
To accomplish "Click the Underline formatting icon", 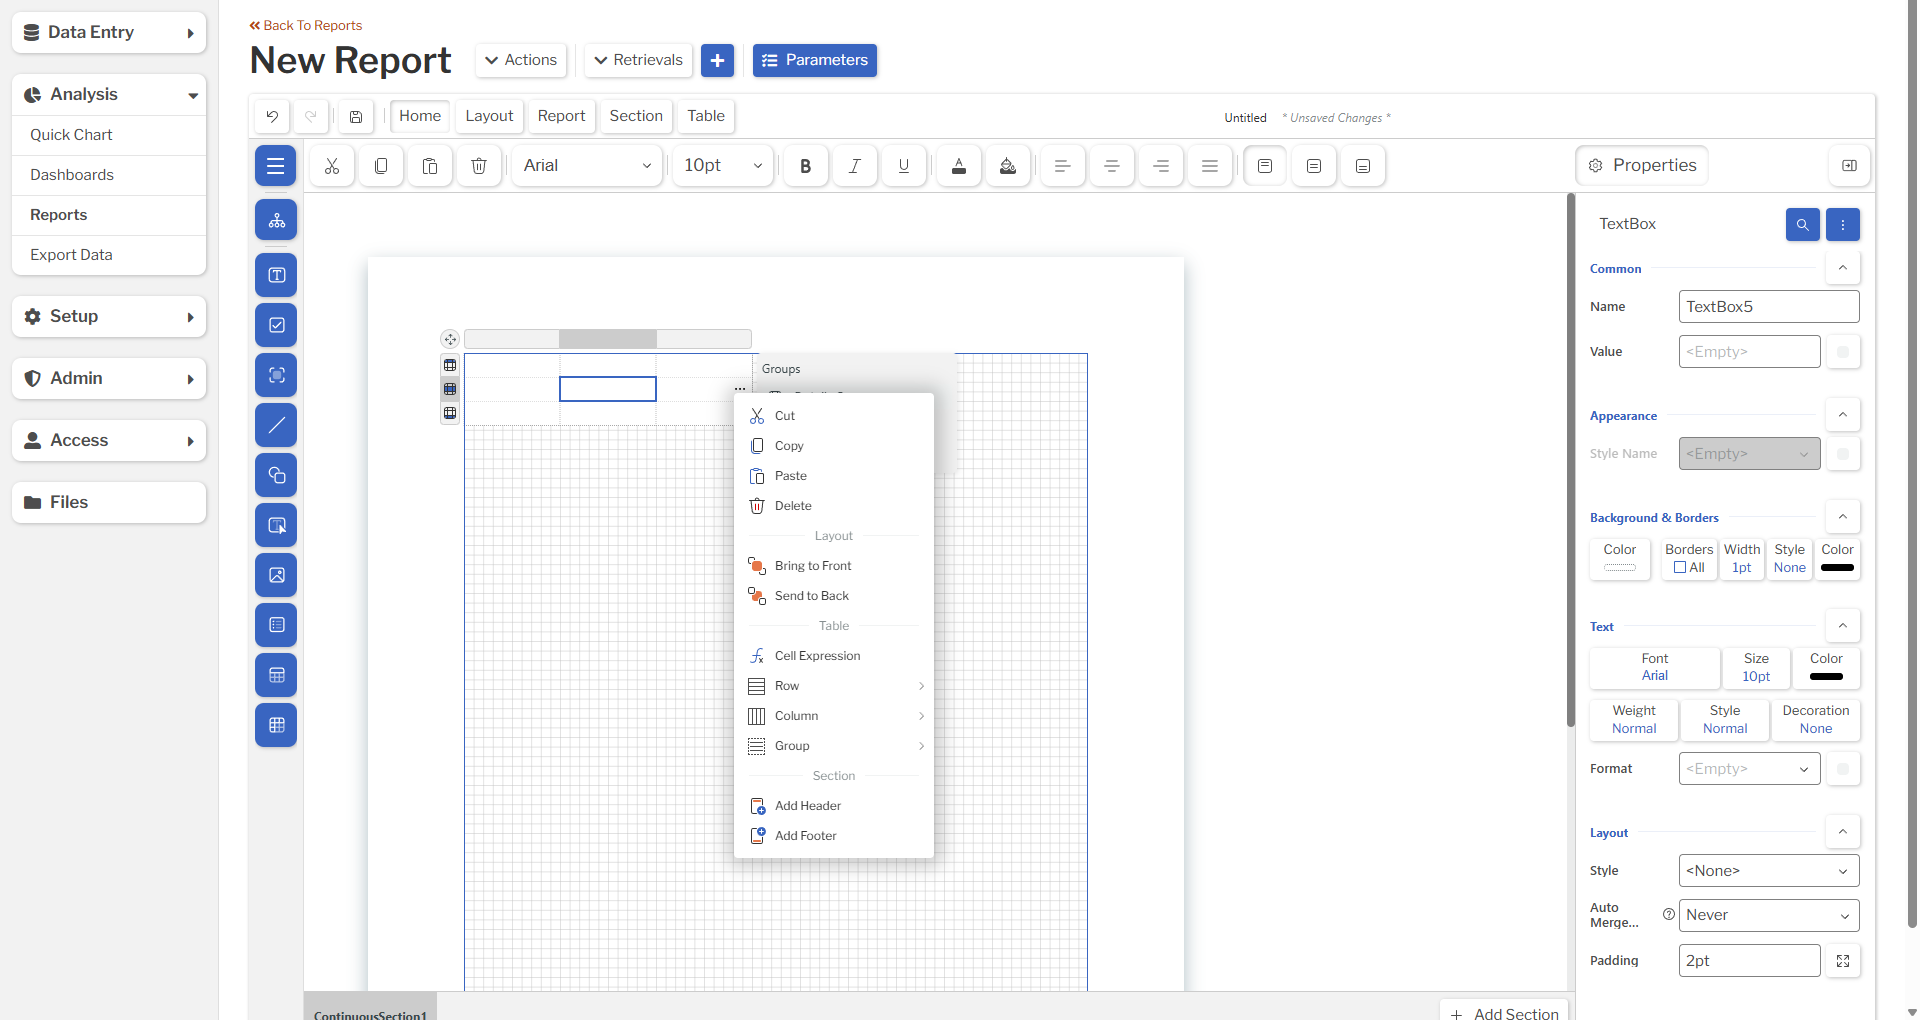I will tap(903, 166).
